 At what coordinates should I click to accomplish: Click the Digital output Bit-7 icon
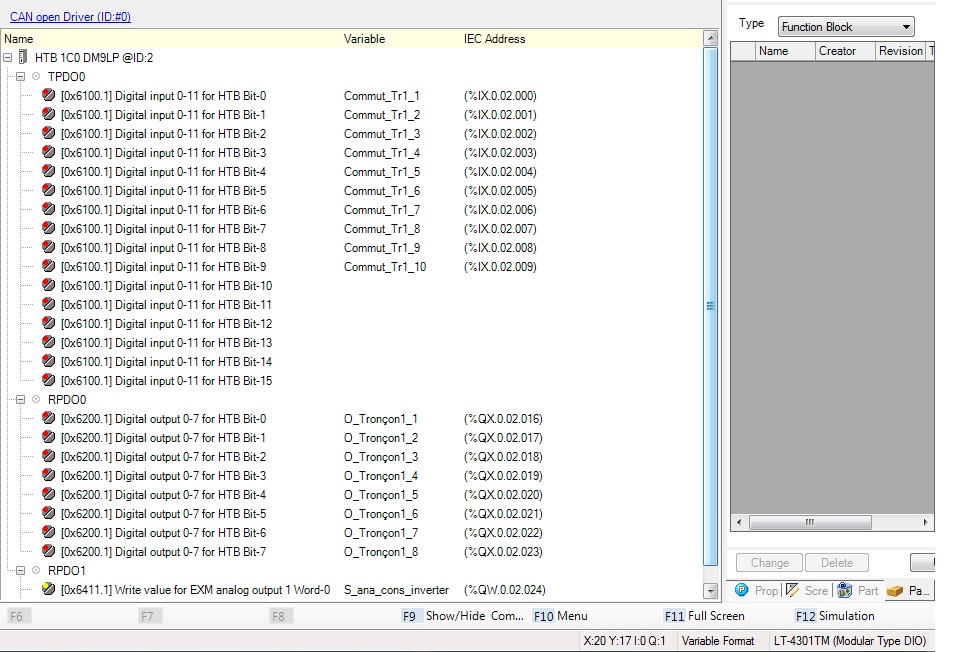49,552
